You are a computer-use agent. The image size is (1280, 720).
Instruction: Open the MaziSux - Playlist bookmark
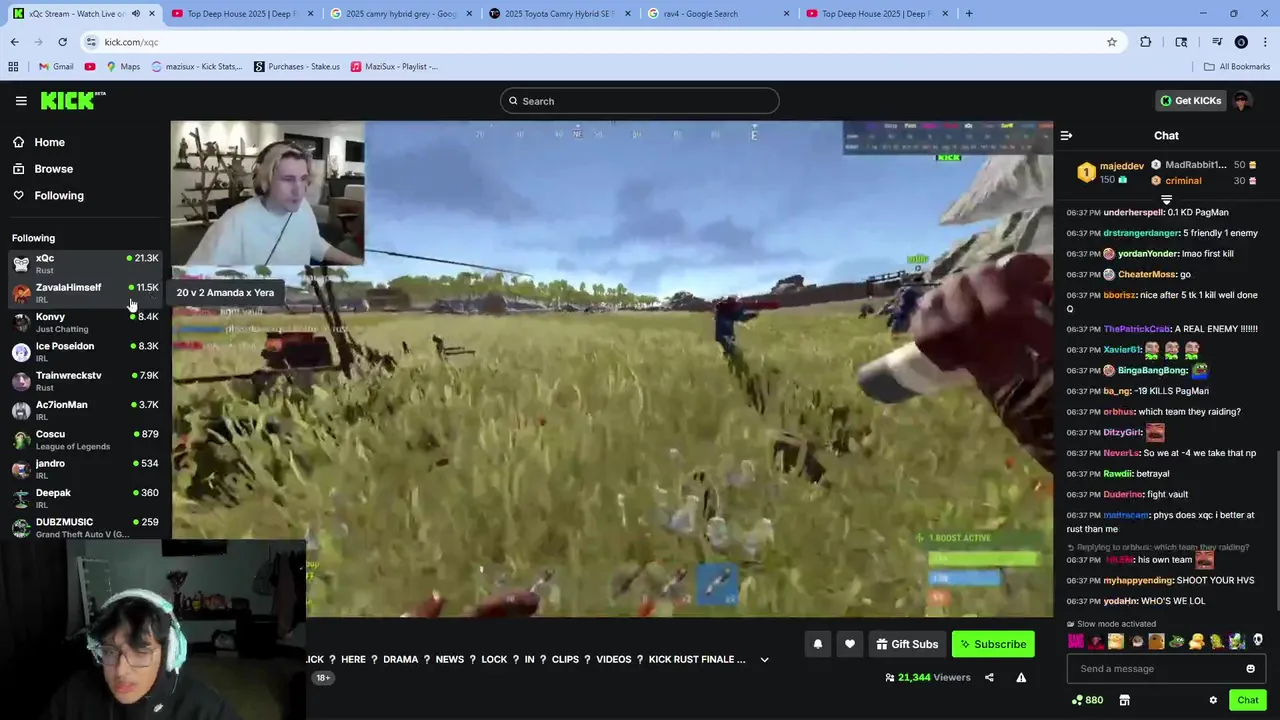394,67
